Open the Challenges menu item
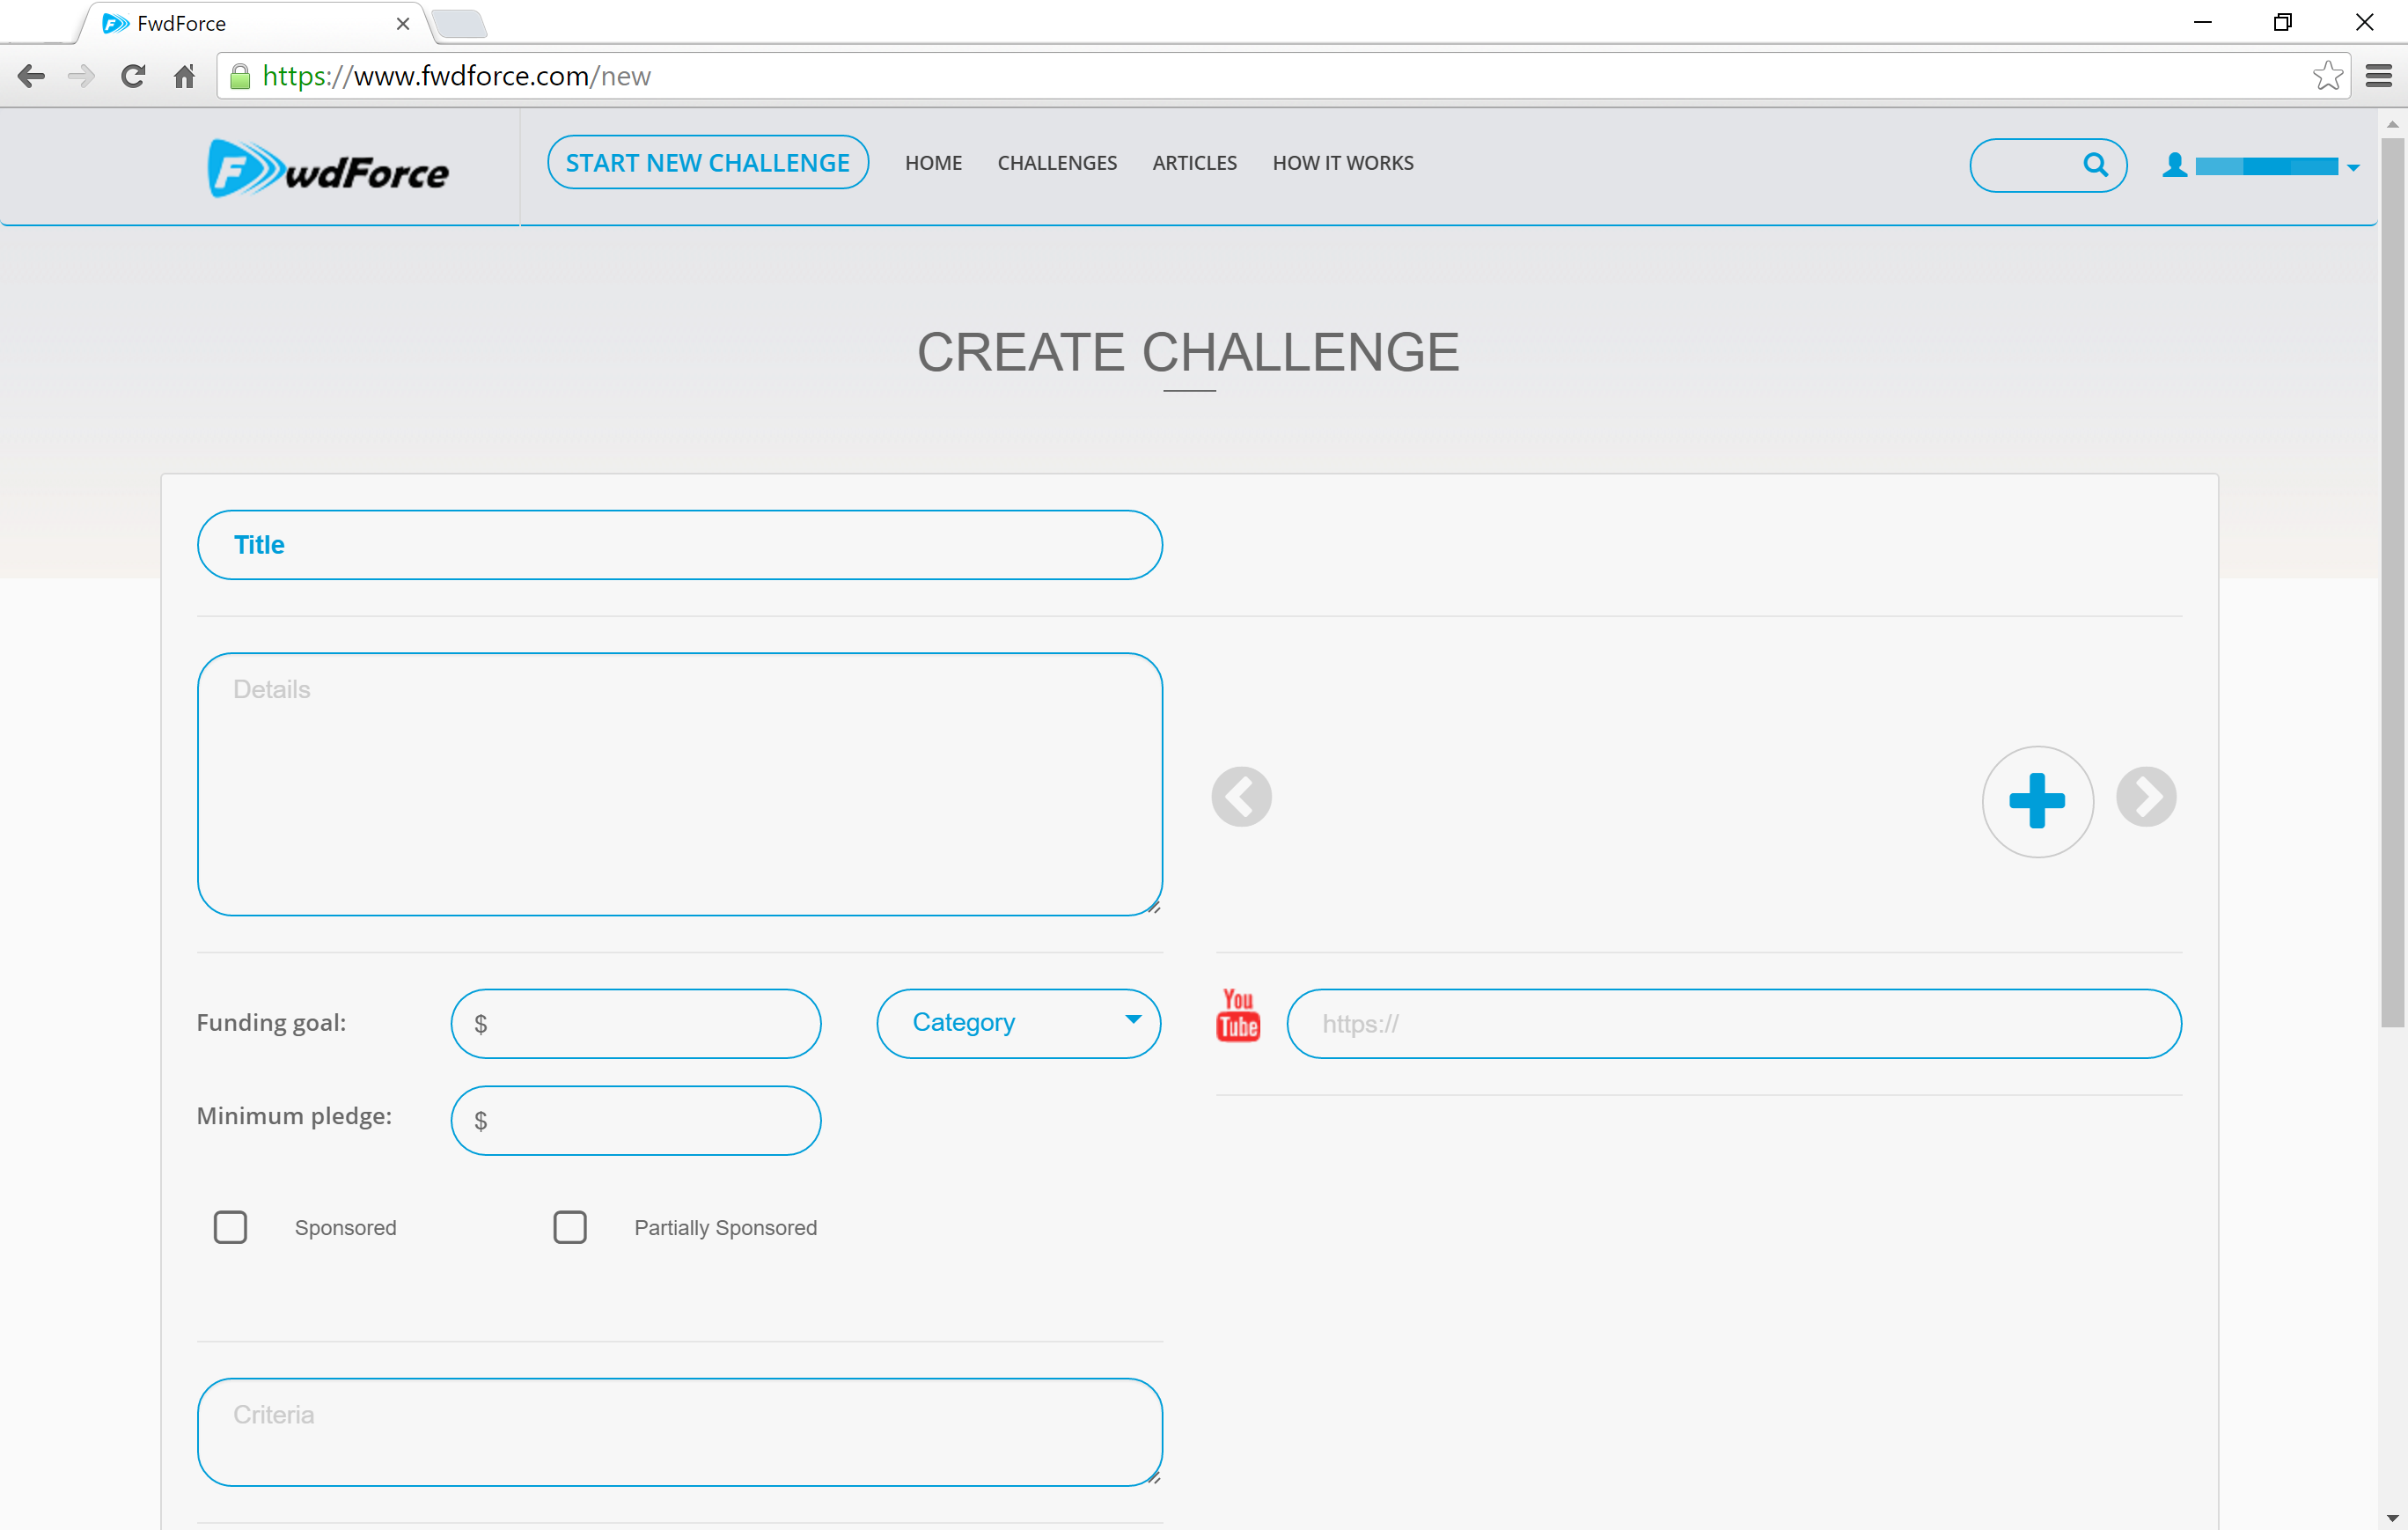Screen dimensions: 2408x1530 (1057, 163)
